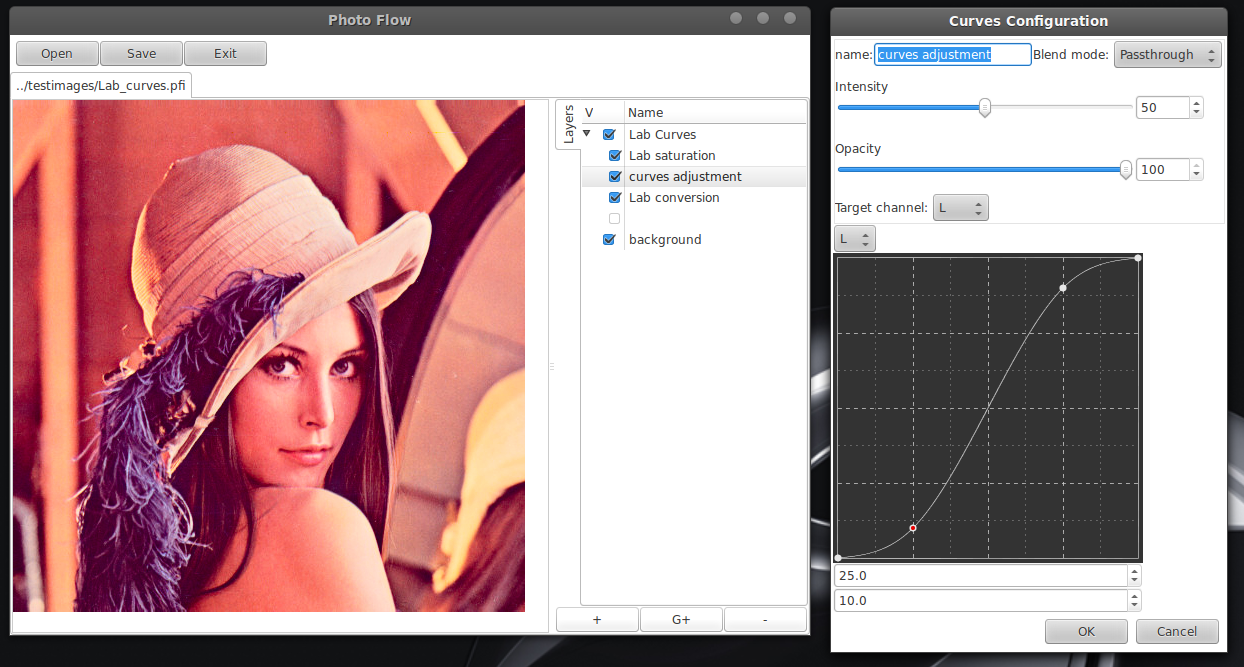The height and width of the screenshot is (667, 1244).
Task: Click the Name column header
Action: click(715, 112)
